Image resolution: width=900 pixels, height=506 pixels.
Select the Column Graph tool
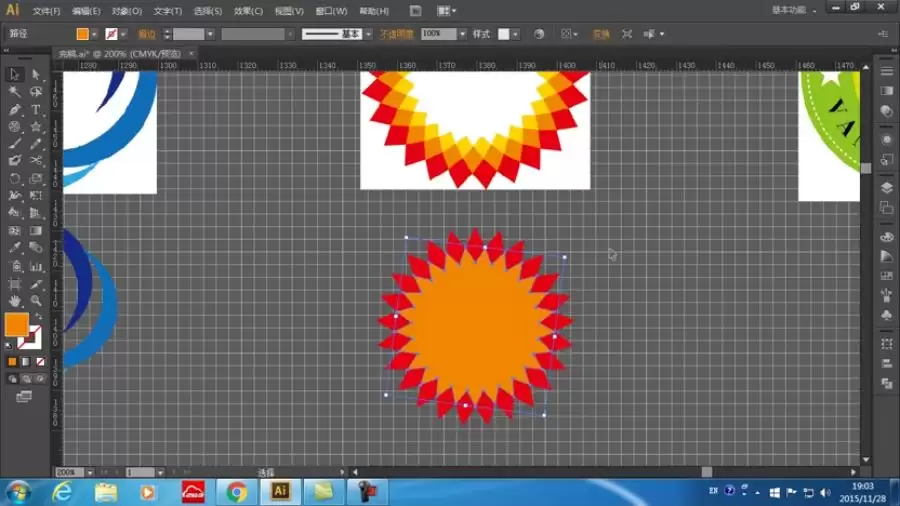[x=36, y=266]
